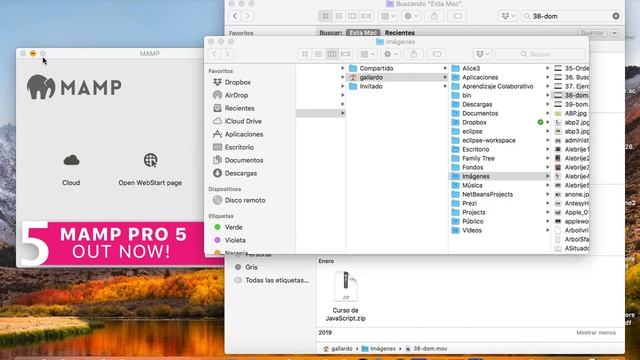This screenshot has height=360, width=640.
Task: Open the action gear menu in Imágenes window
Action: [390, 54]
